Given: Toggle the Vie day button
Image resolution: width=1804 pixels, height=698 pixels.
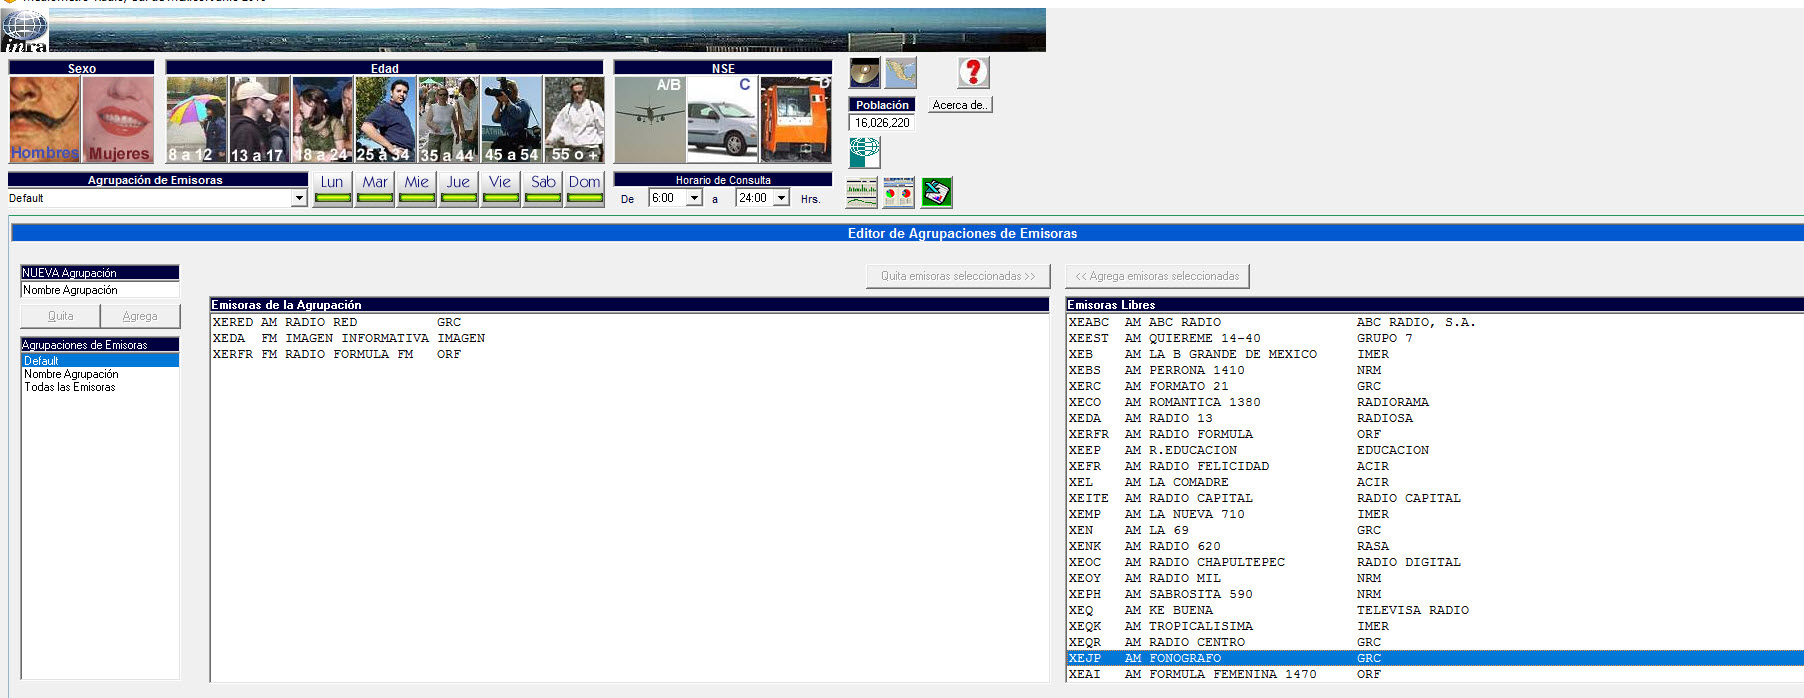Looking at the screenshot, I should coord(500,189).
